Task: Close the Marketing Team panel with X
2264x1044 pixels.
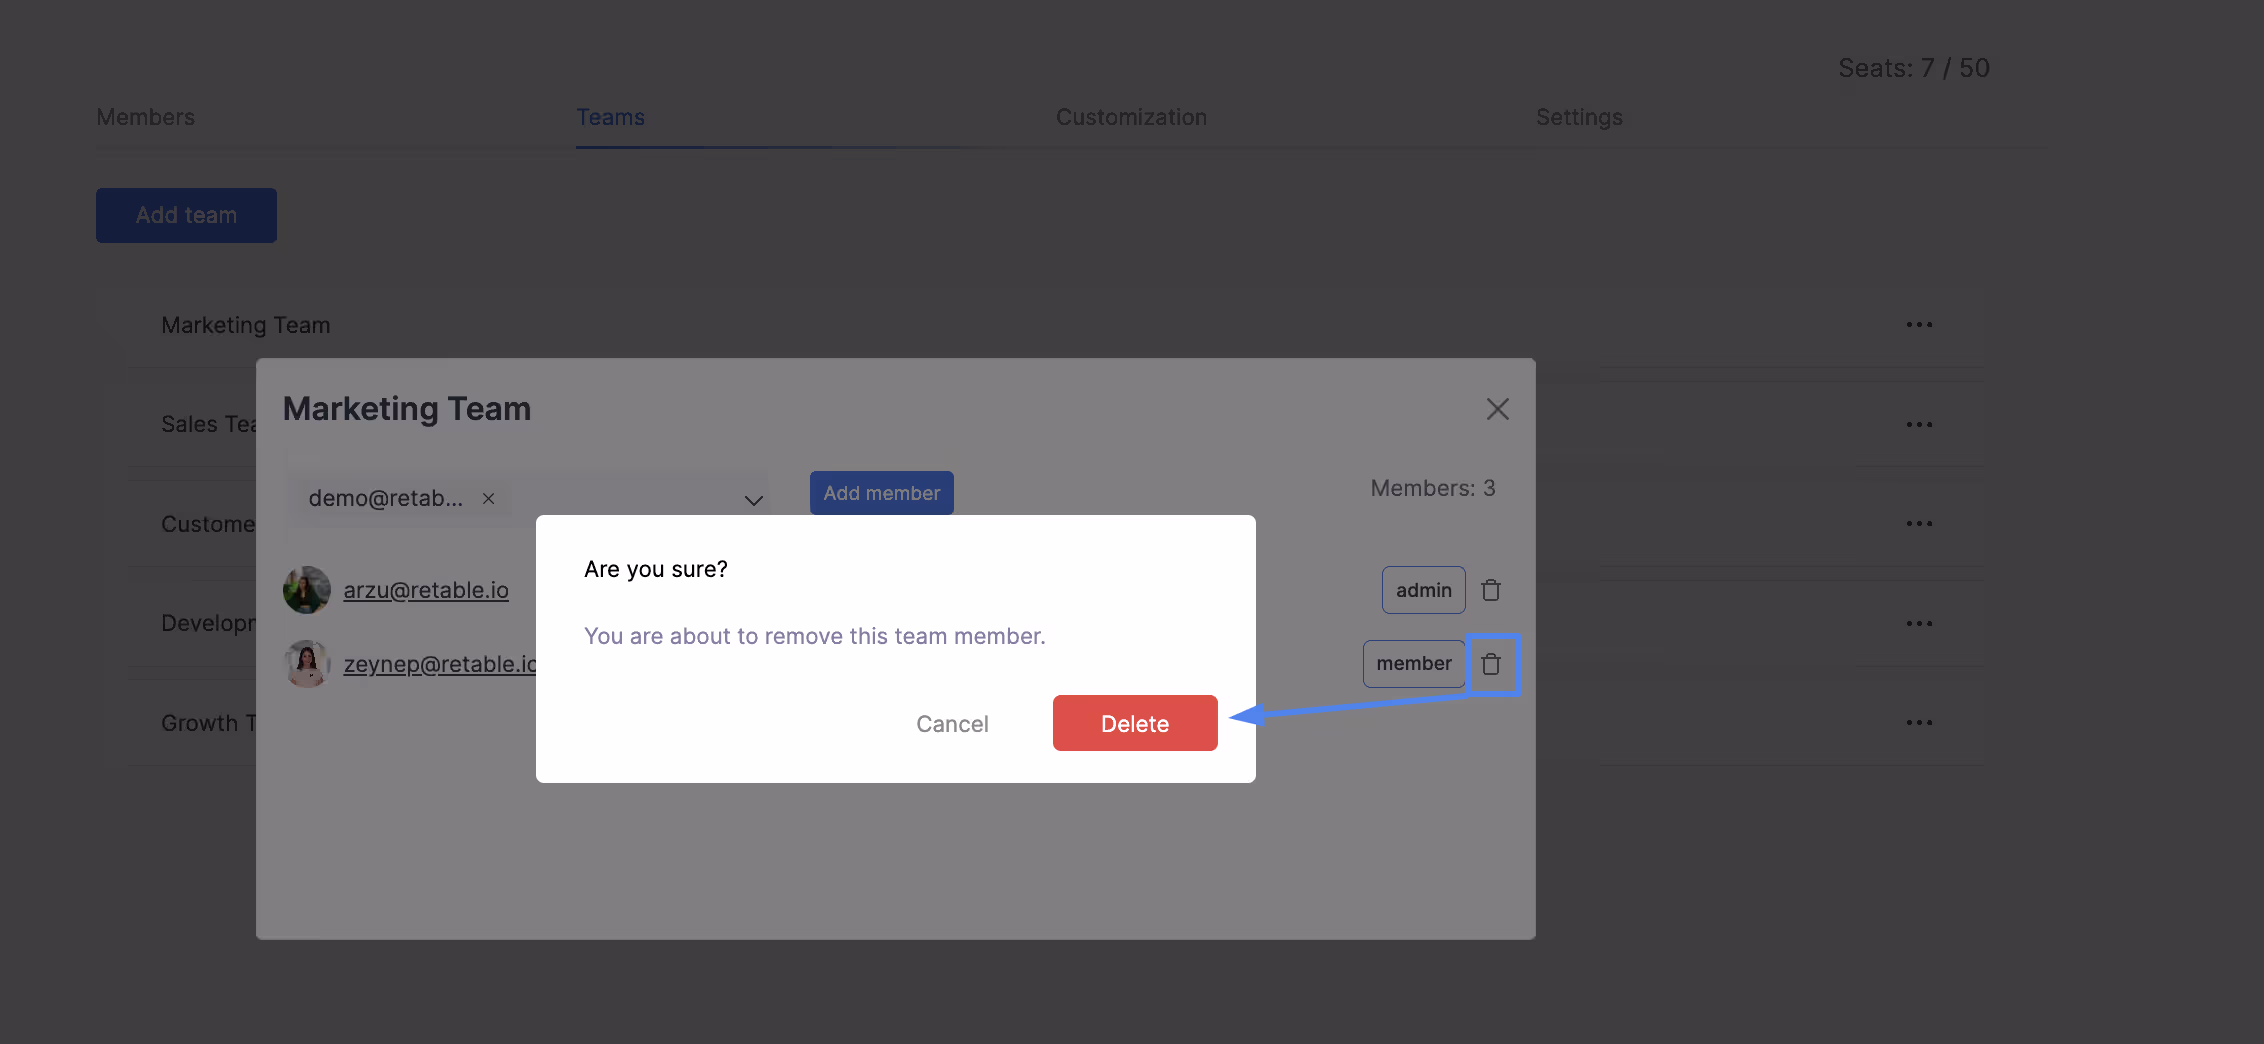Action: 1497,409
